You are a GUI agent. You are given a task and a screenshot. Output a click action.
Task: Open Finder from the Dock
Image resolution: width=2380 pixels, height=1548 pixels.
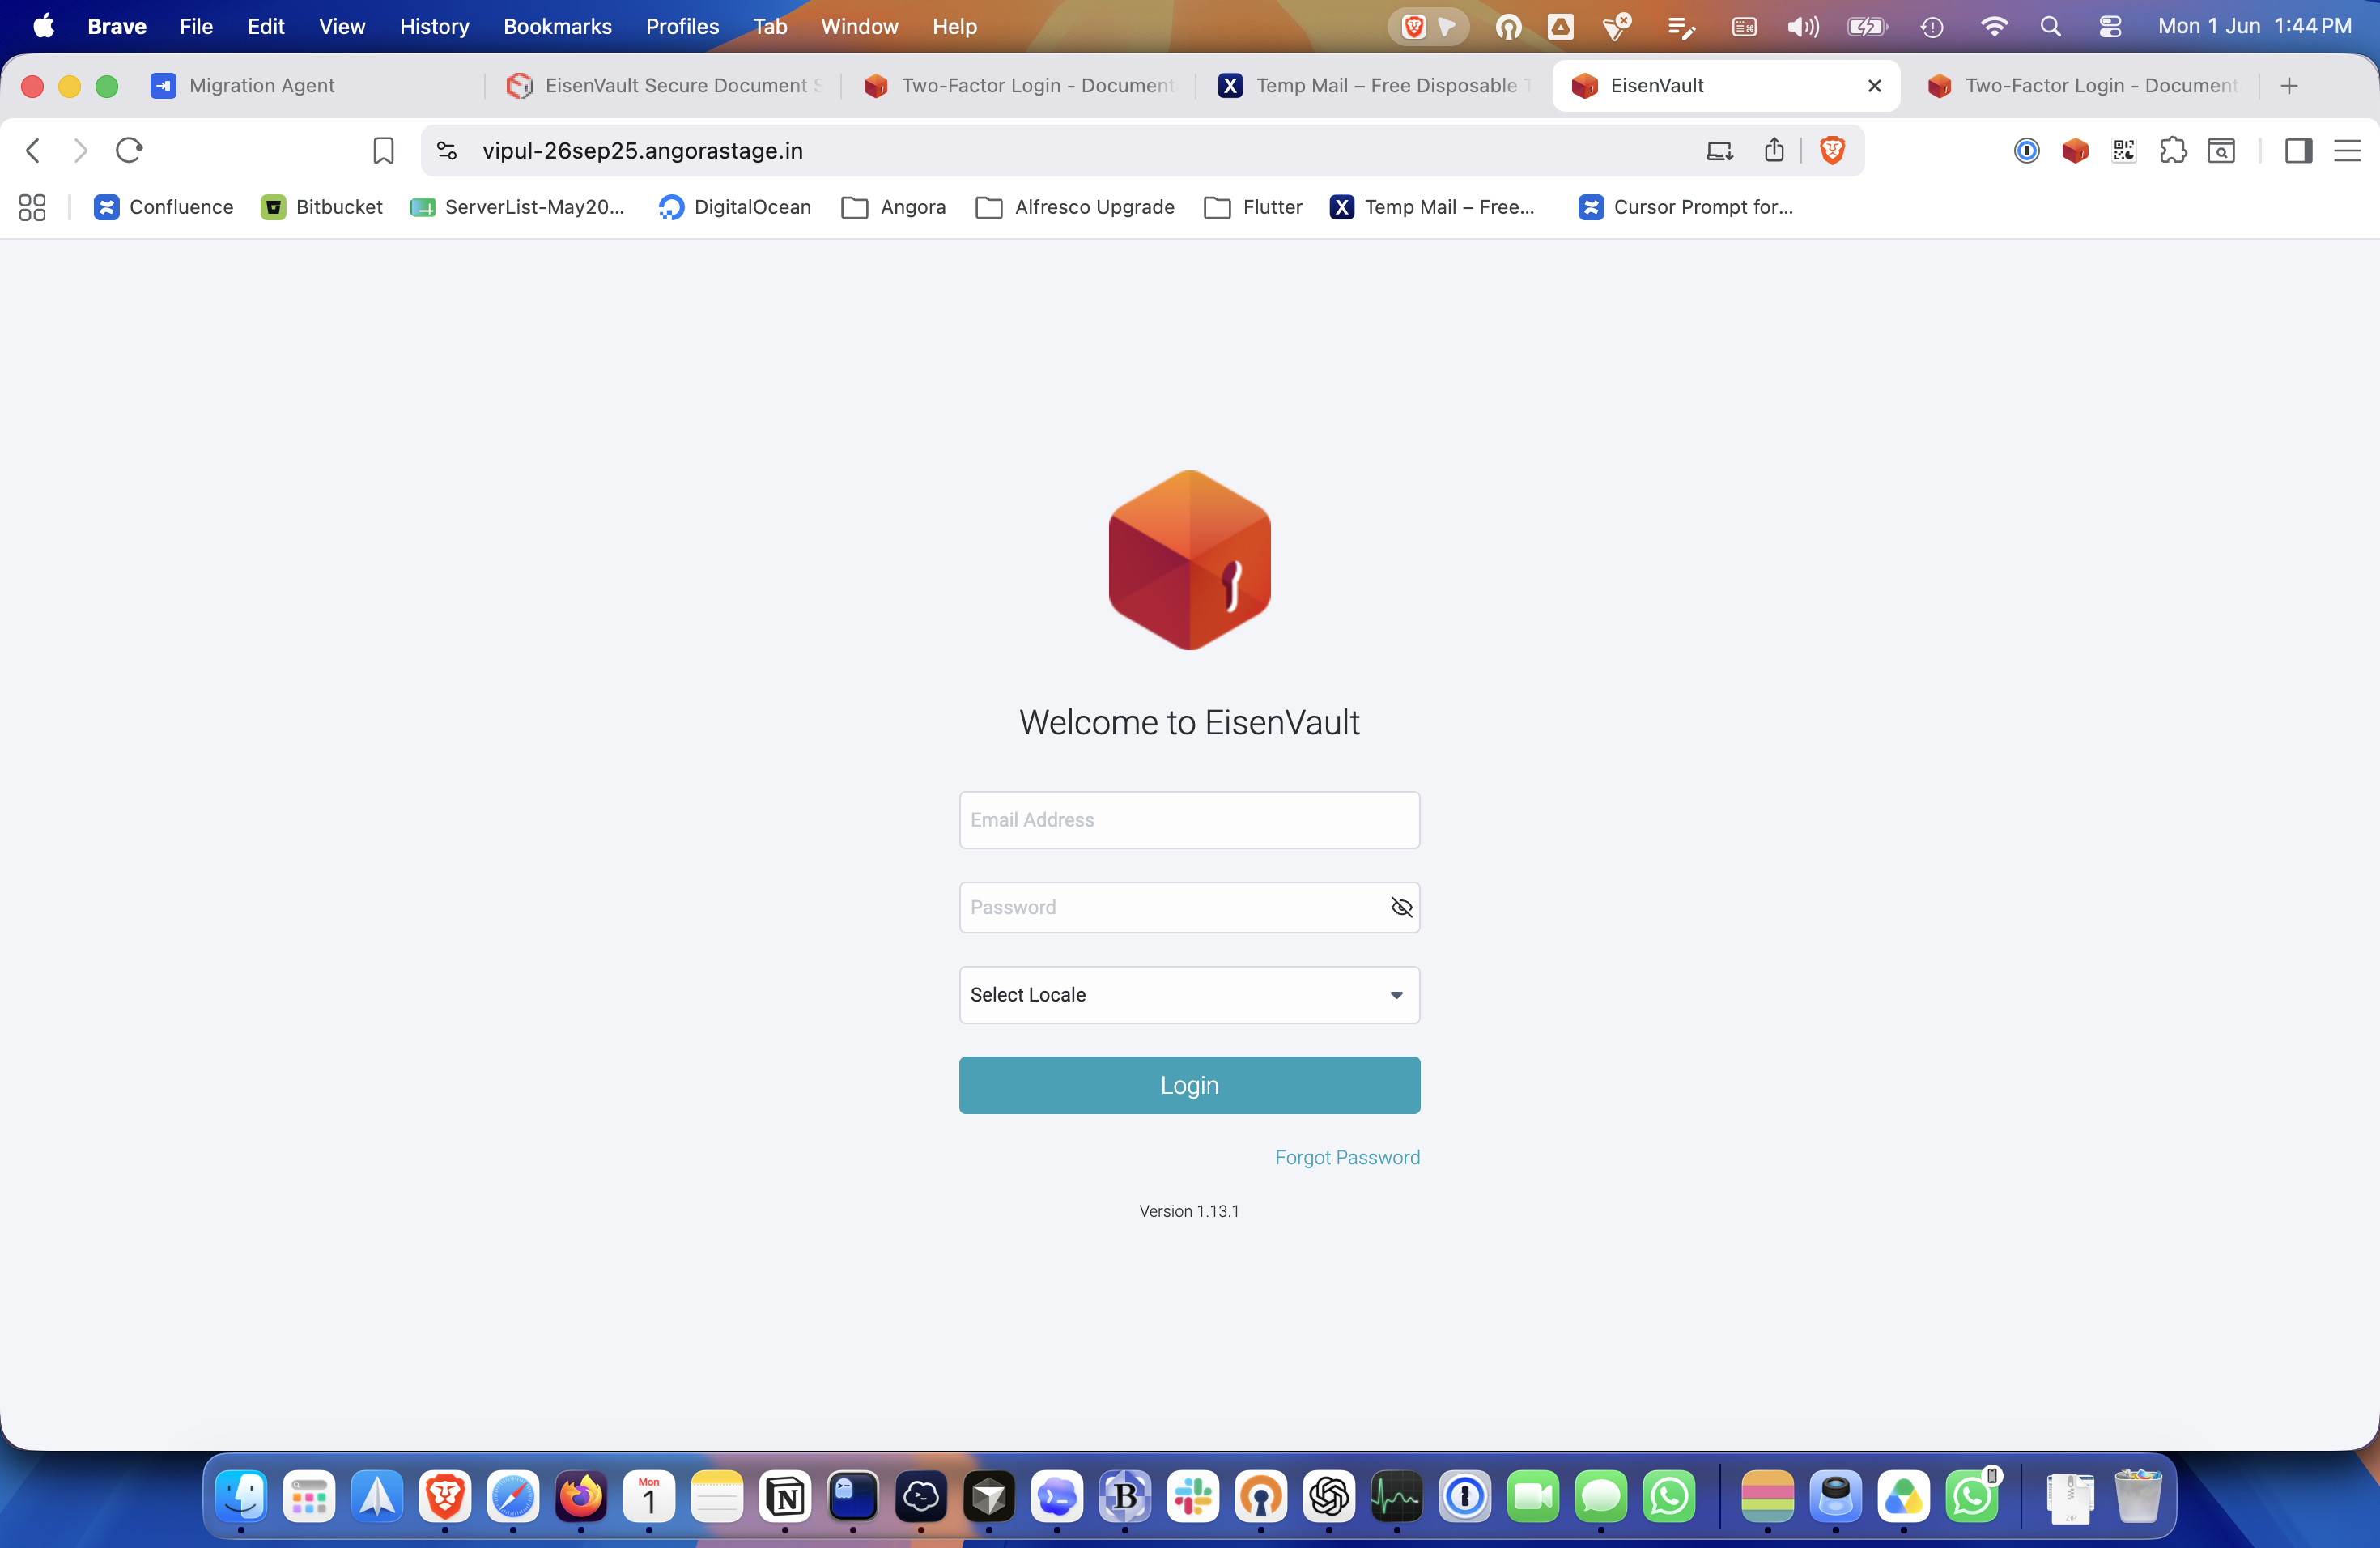240,1496
